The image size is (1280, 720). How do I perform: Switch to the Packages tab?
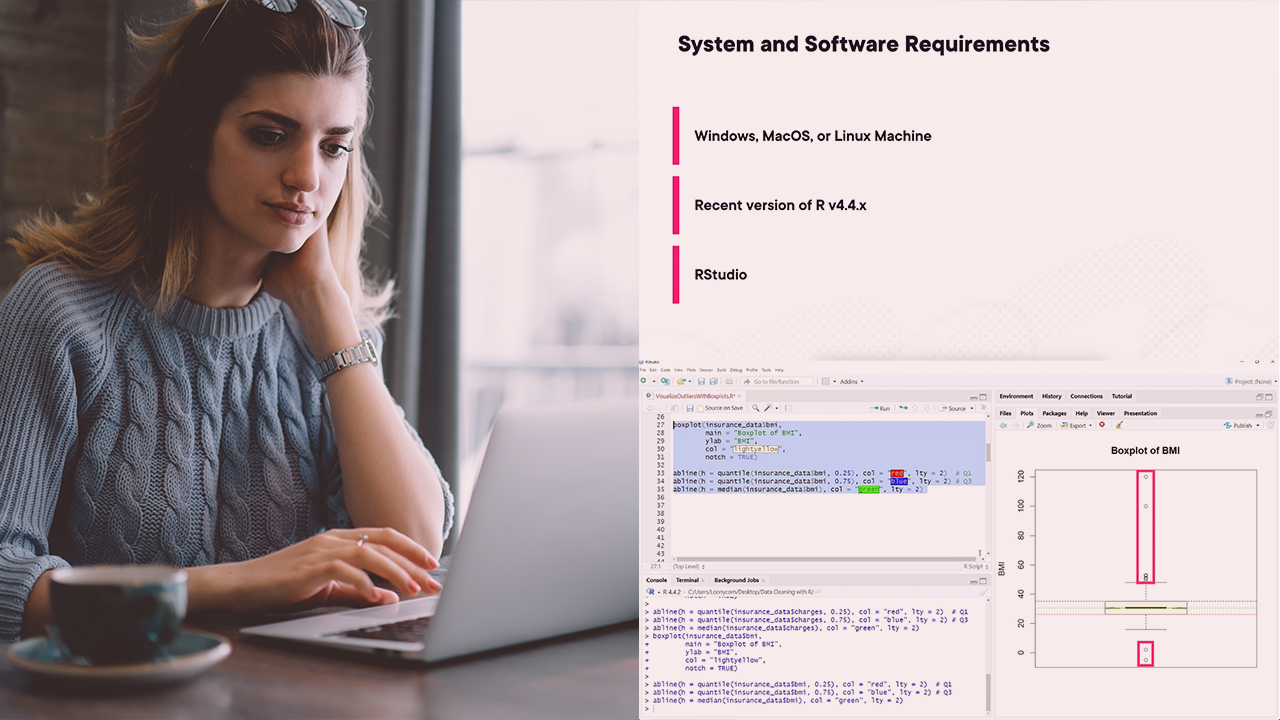tap(1054, 413)
